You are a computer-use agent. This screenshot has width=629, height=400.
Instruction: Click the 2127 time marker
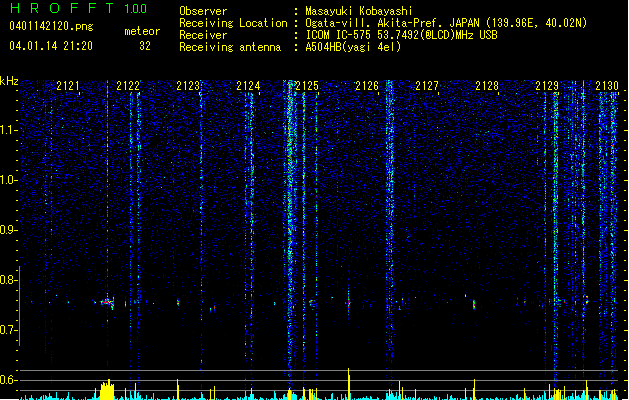click(427, 86)
